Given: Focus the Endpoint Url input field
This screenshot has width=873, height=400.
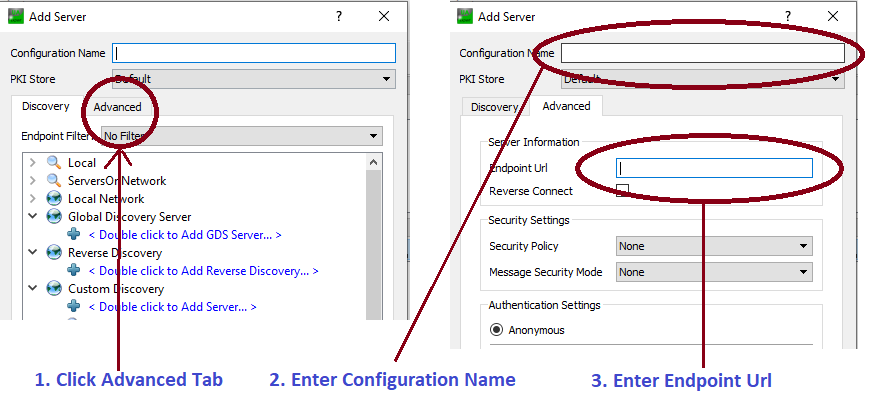Looking at the screenshot, I should tap(714, 168).
